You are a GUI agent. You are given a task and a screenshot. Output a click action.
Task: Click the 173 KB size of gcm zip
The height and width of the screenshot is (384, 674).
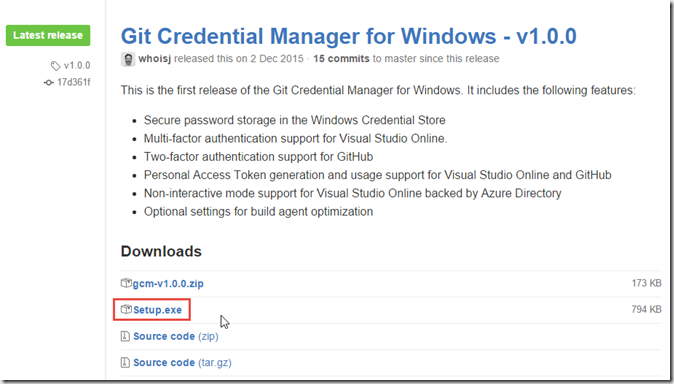tap(646, 283)
